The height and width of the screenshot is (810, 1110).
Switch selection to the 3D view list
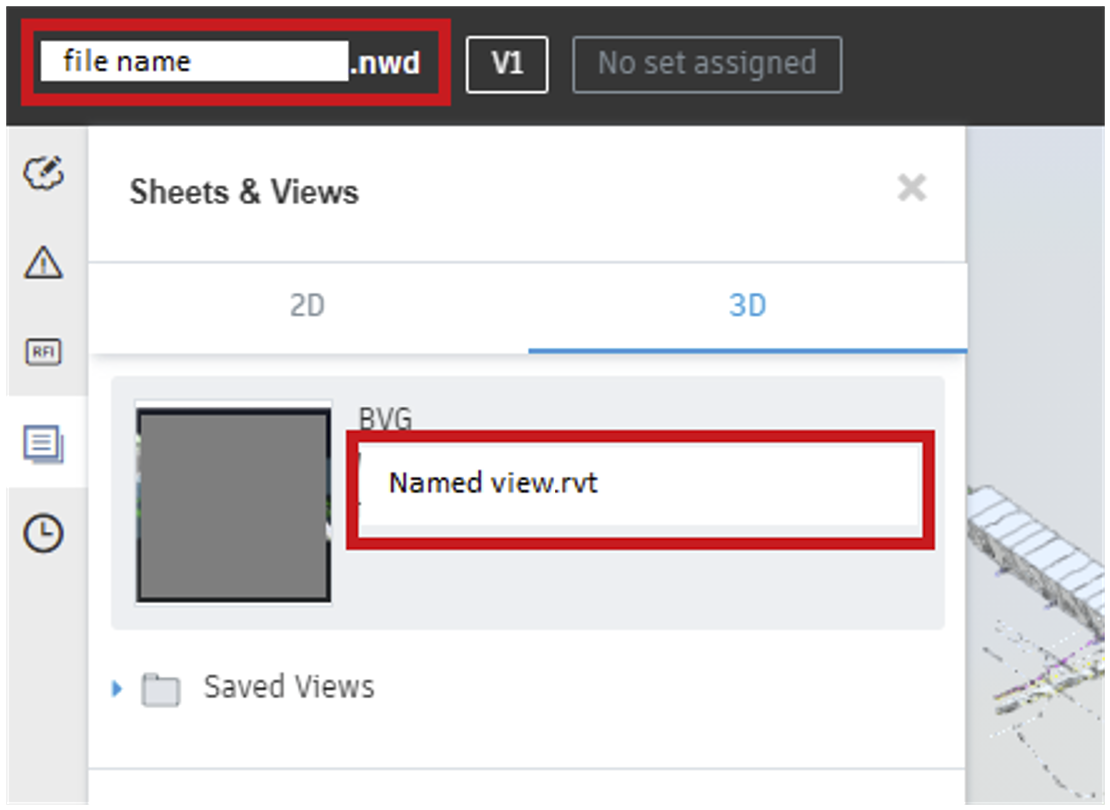click(x=747, y=305)
